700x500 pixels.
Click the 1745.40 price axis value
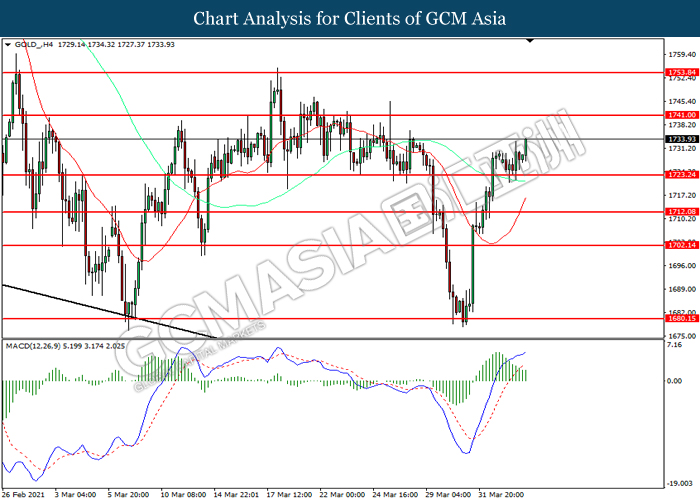(x=682, y=101)
